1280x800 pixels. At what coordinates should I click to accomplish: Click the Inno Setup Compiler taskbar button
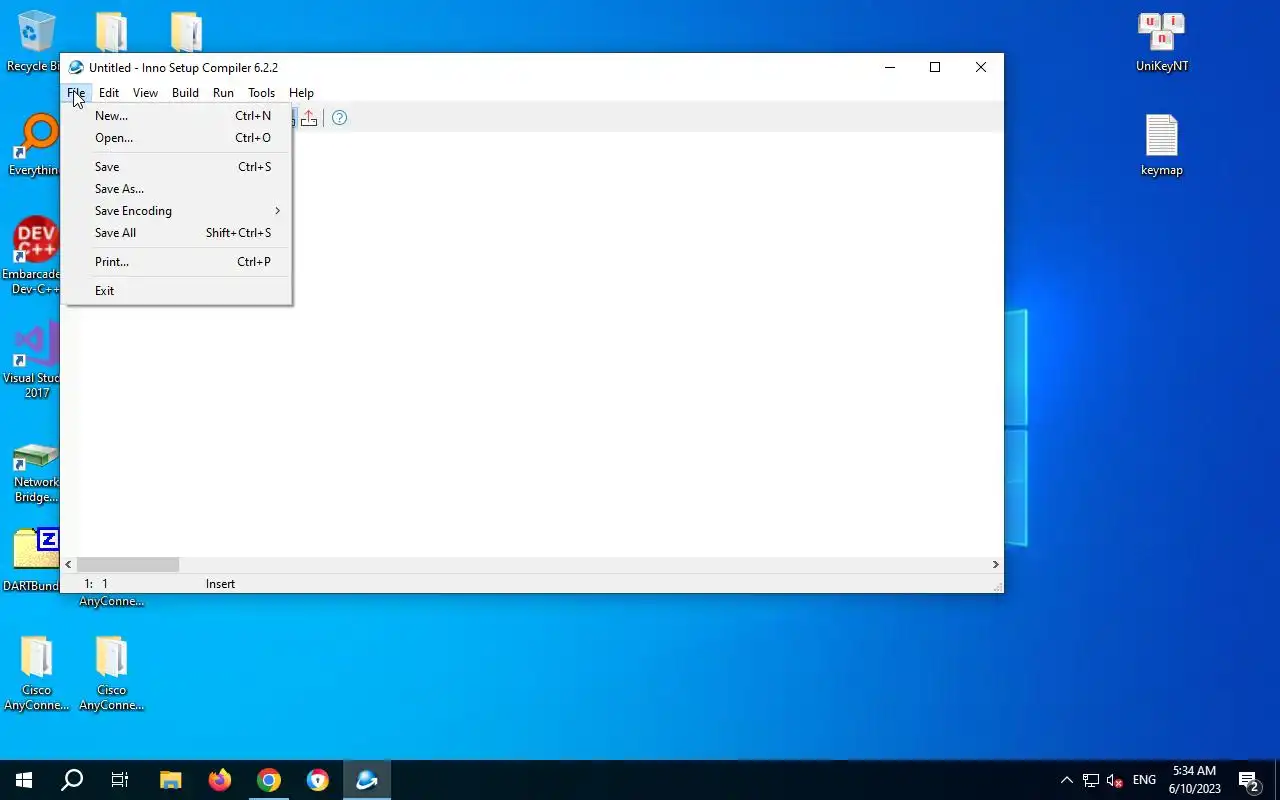(x=367, y=780)
